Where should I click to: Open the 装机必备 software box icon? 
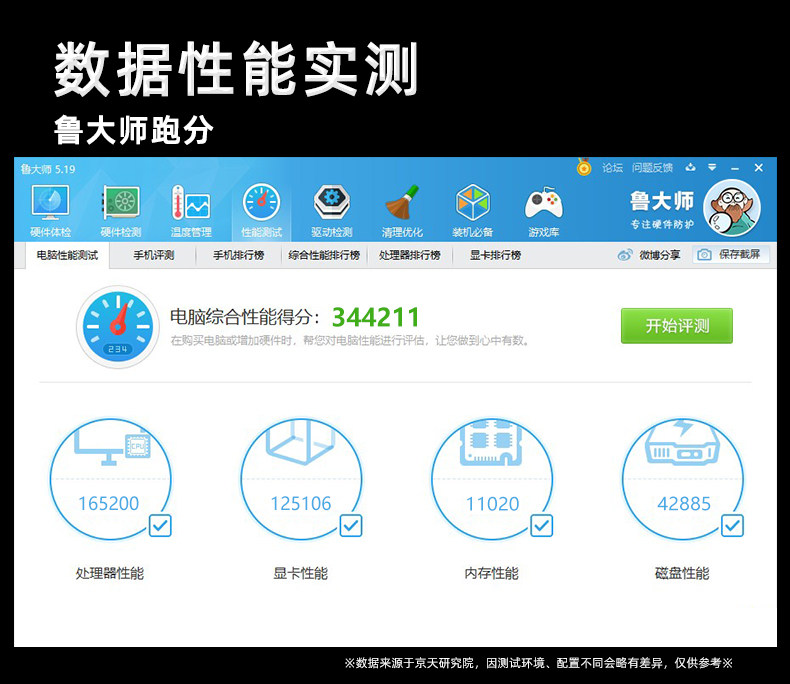[x=473, y=202]
